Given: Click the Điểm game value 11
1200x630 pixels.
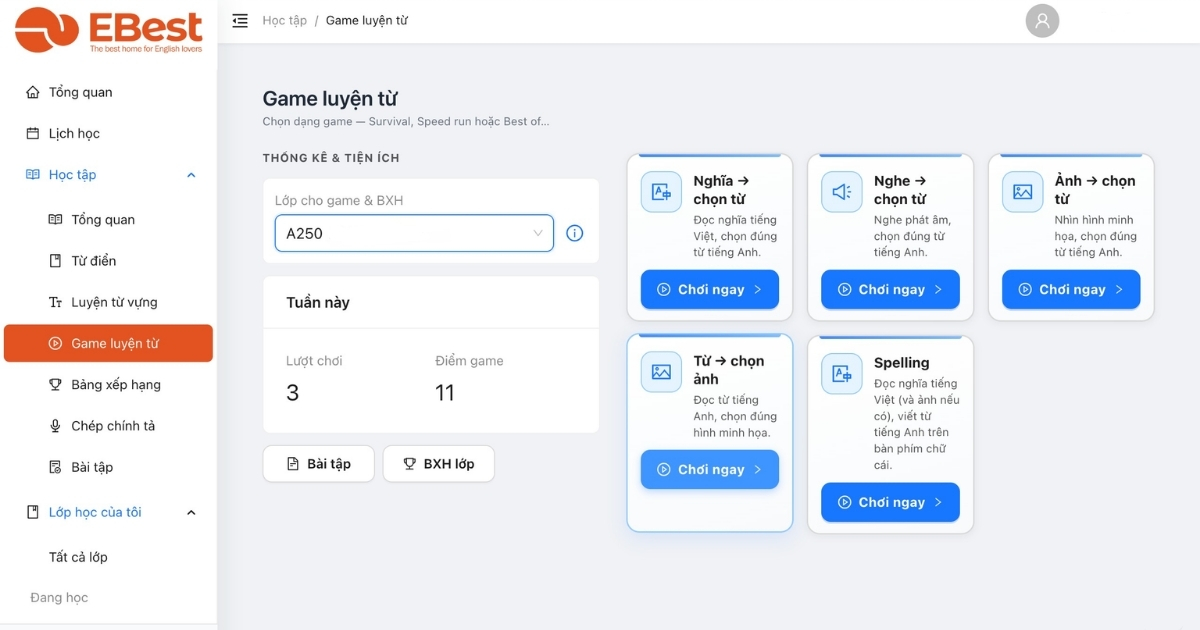Looking at the screenshot, I should (445, 393).
